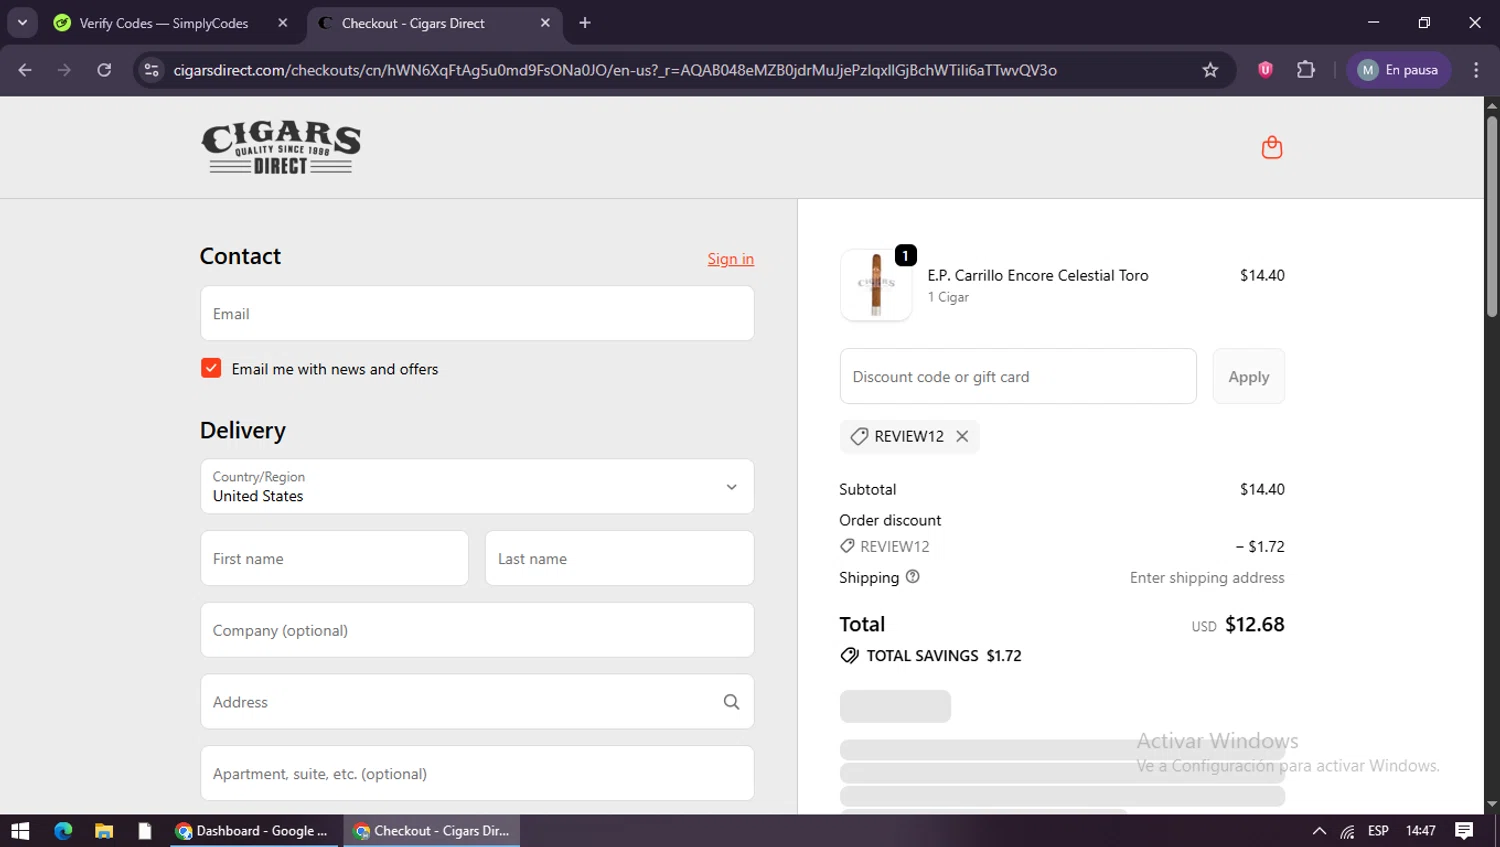Open the tab search dropdown arrow

(22, 22)
